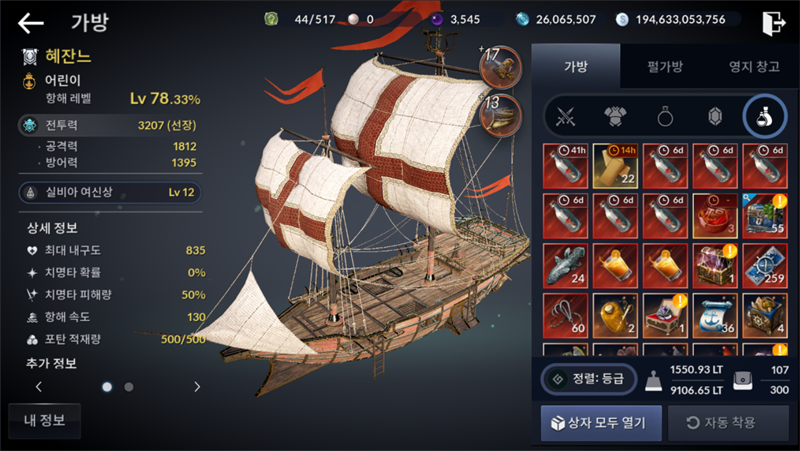
Task: Open sort option 정렬: 등급
Action: [x=589, y=379]
